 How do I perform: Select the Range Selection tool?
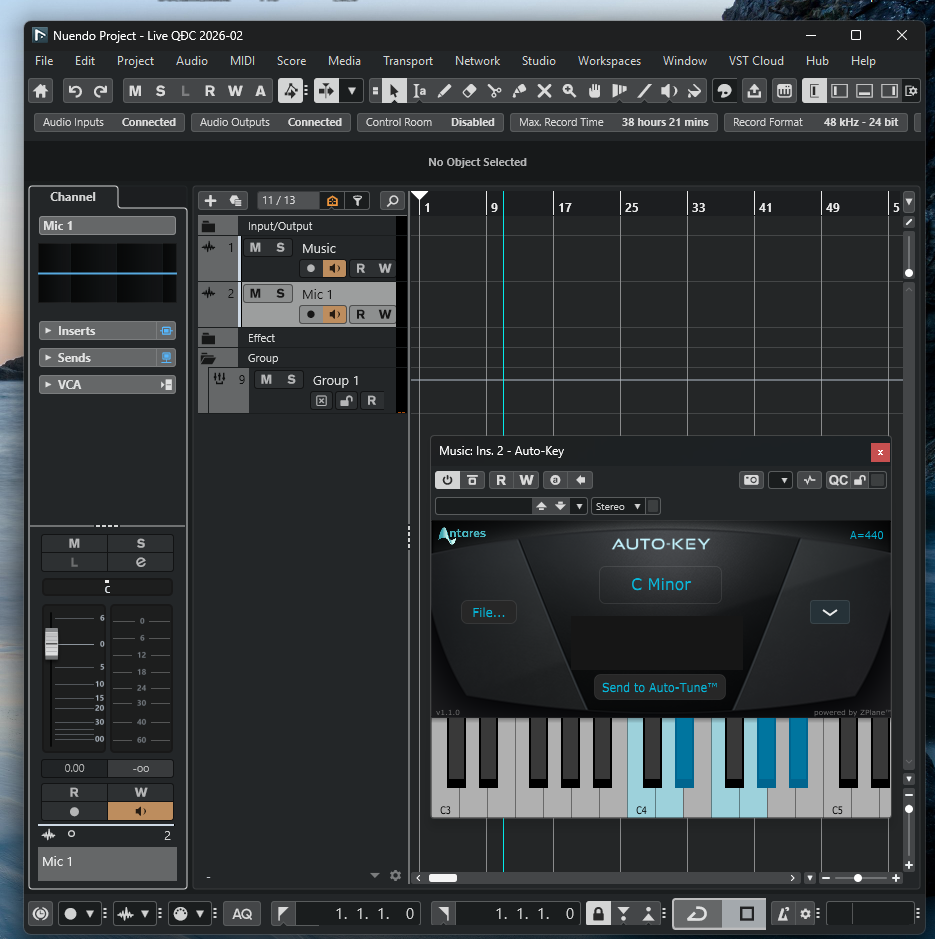[x=419, y=91]
